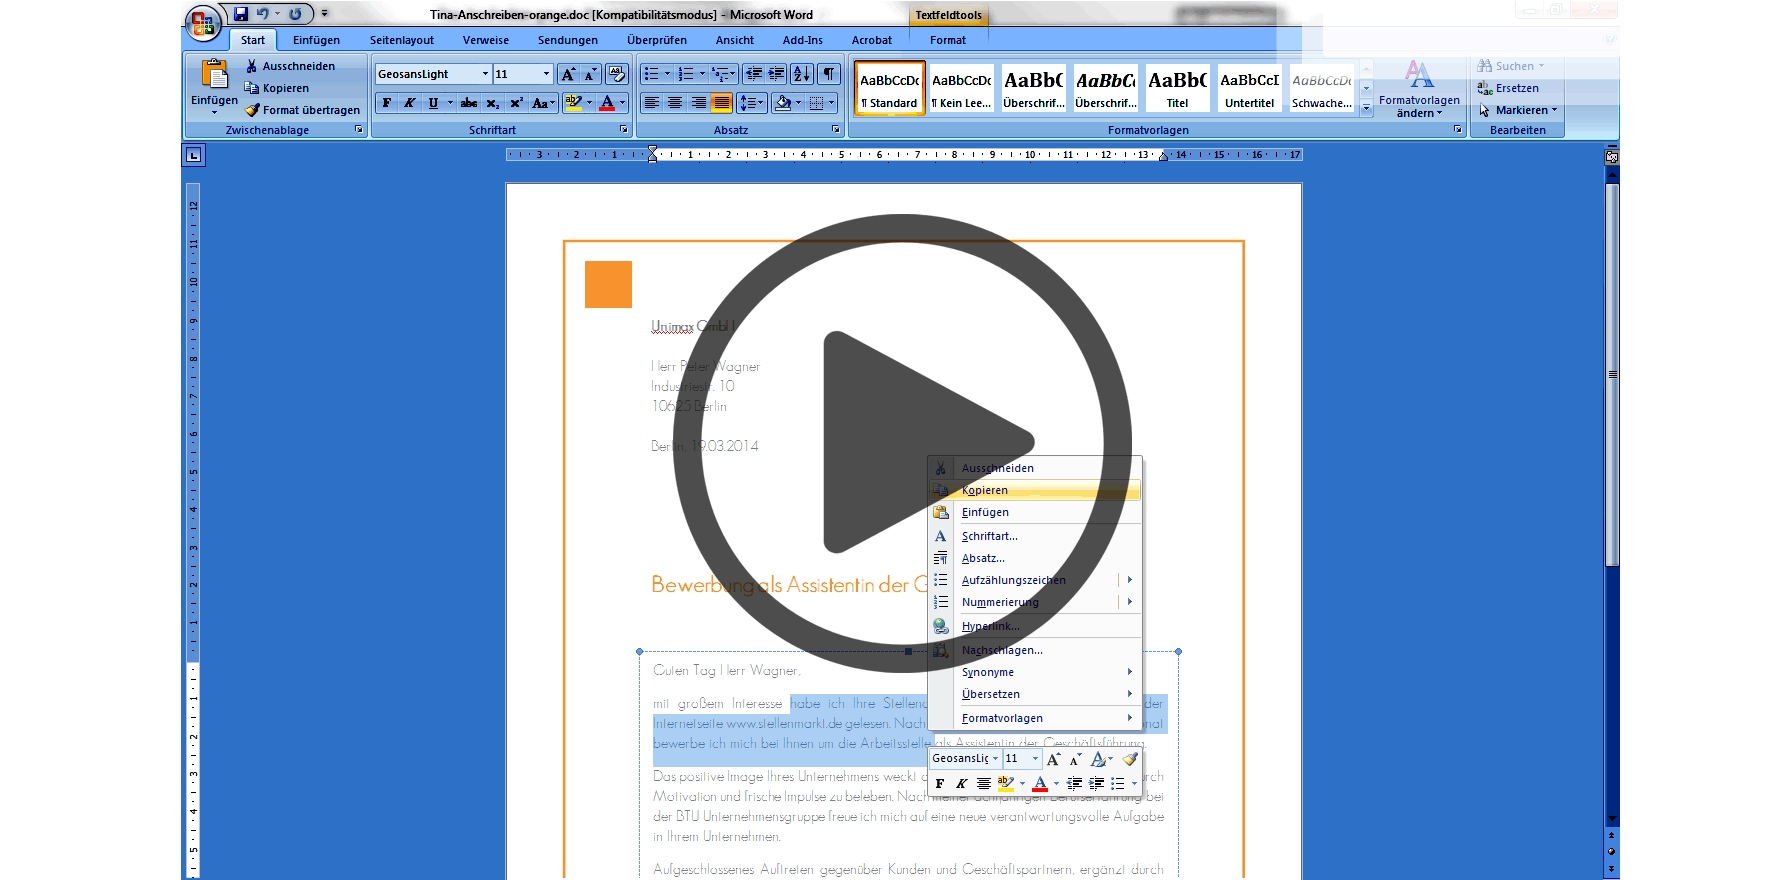This screenshot has width=1788, height=880.
Task: Click the grow font size icon
Action: [x=568, y=74]
